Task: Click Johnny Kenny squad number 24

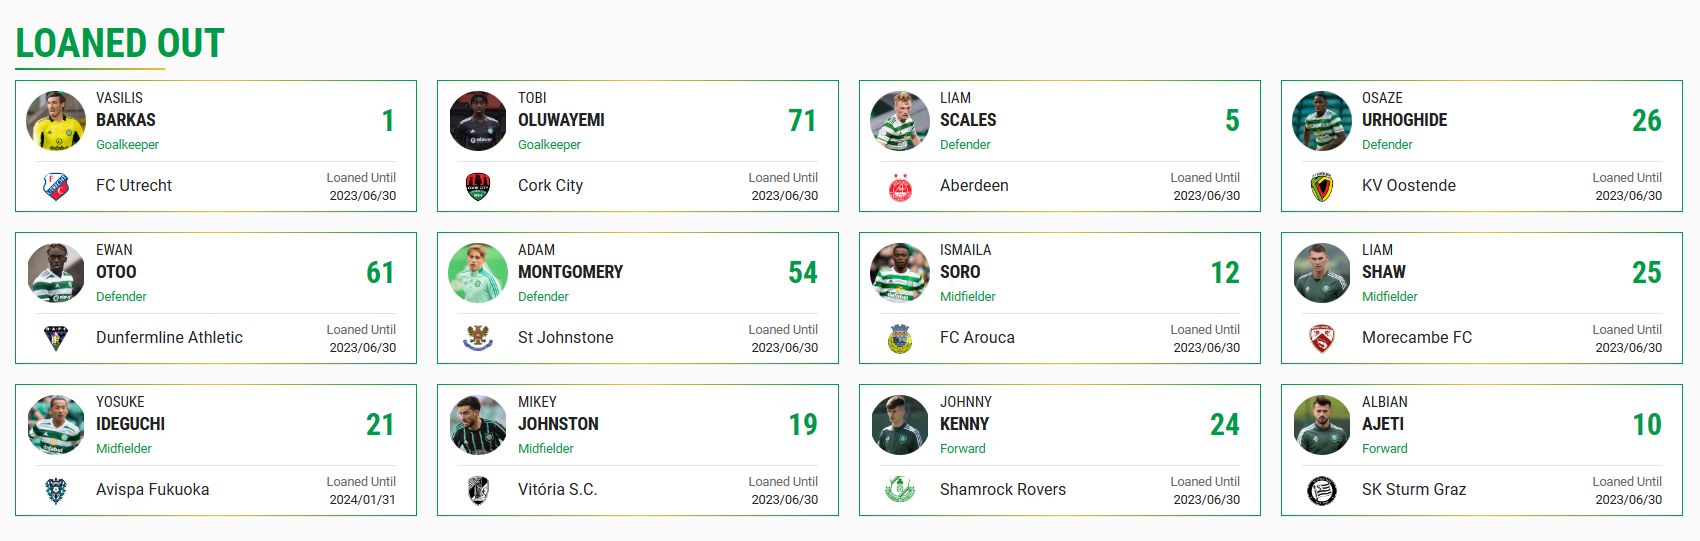Action: (x=1225, y=425)
